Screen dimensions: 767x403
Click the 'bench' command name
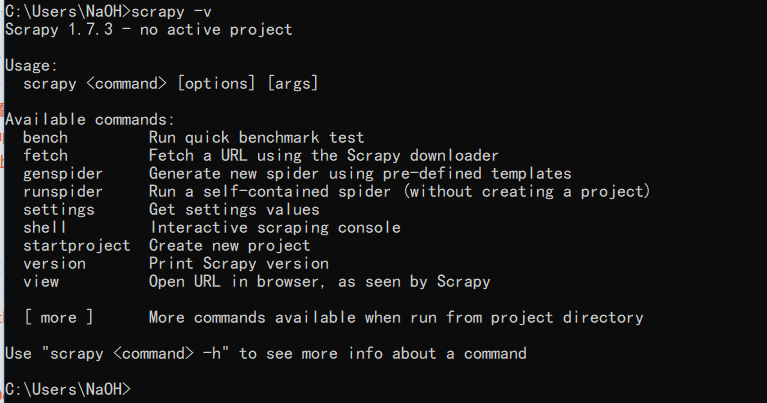pyautogui.click(x=45, y=138)
